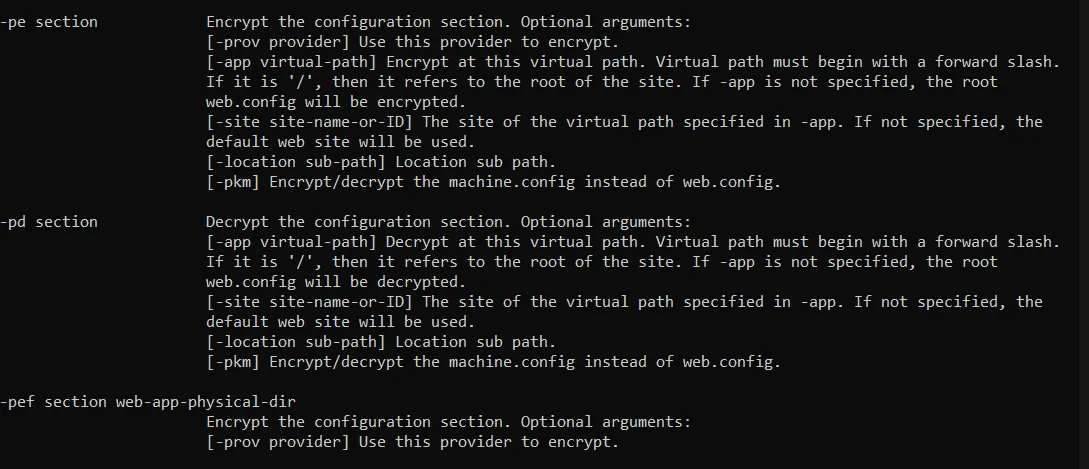Click the text "web.config will be encrypted."
The width and height of the screenshot is (1089, 469).
[336, 102]
